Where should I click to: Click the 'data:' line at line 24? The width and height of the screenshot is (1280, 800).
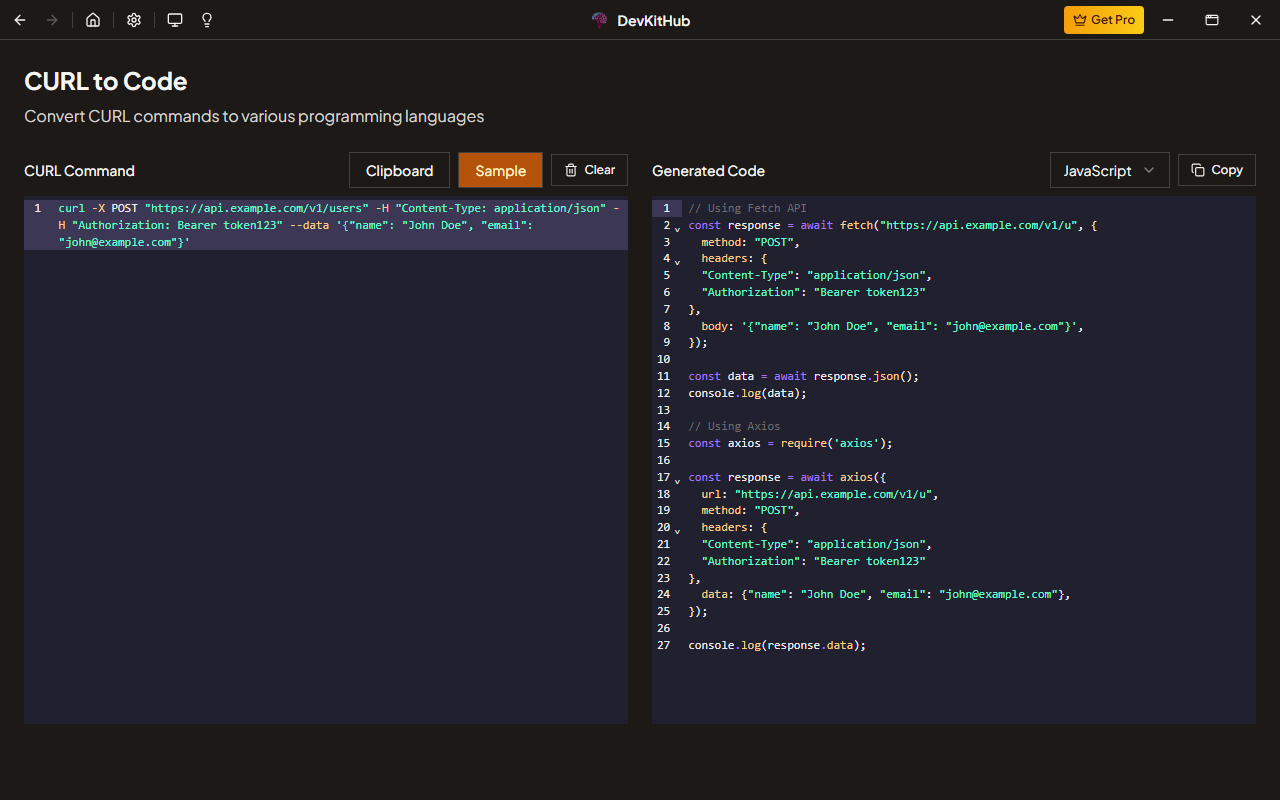[886, 594]
